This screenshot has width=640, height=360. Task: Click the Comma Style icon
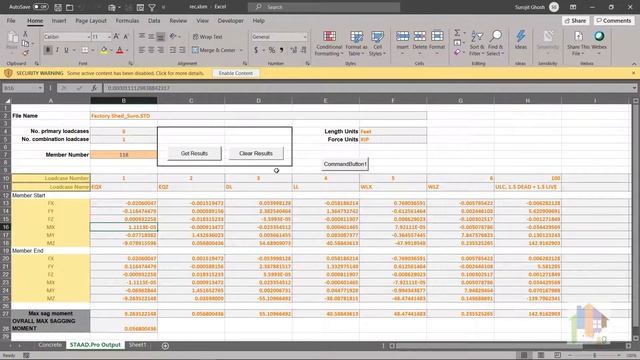tap(281, 50)
